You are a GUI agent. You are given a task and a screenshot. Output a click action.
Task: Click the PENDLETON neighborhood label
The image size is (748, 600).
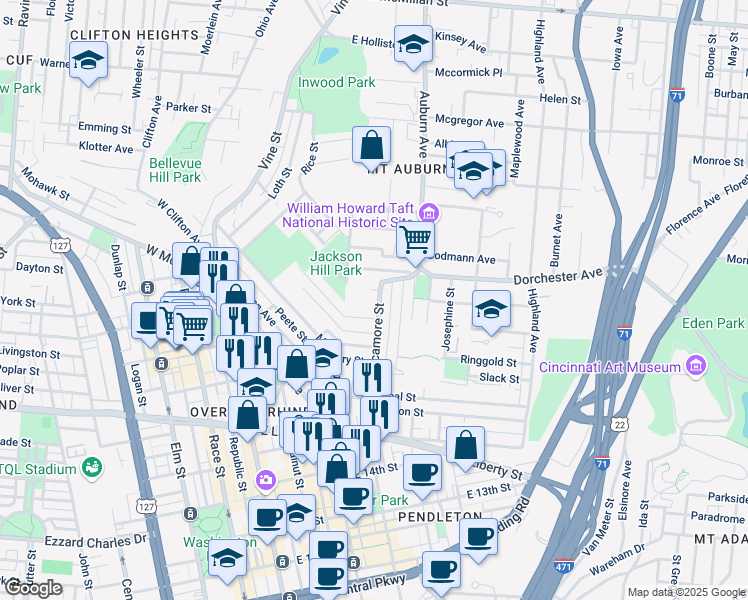tap(440, 517)
